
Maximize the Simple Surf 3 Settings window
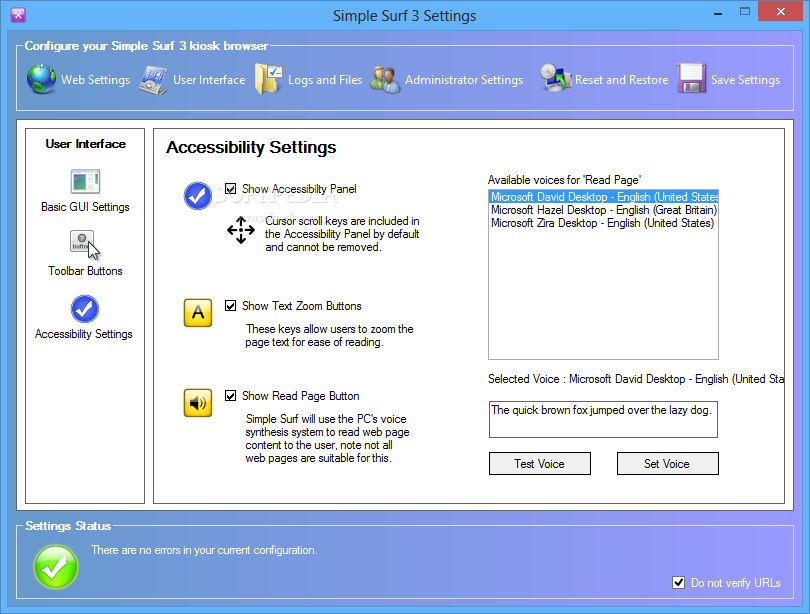pos(745,11)
